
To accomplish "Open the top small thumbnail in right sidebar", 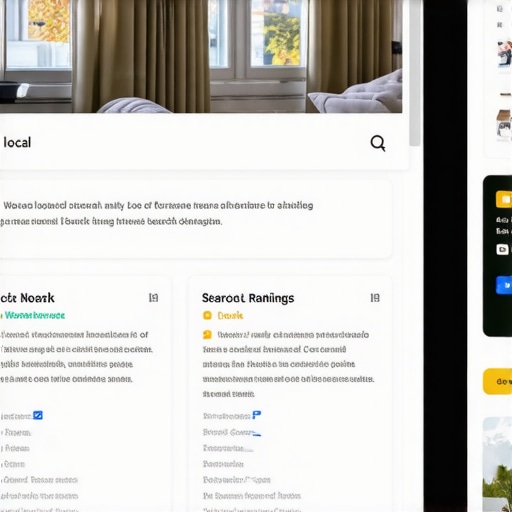I will pyautogui.click(x=505, y=54).
